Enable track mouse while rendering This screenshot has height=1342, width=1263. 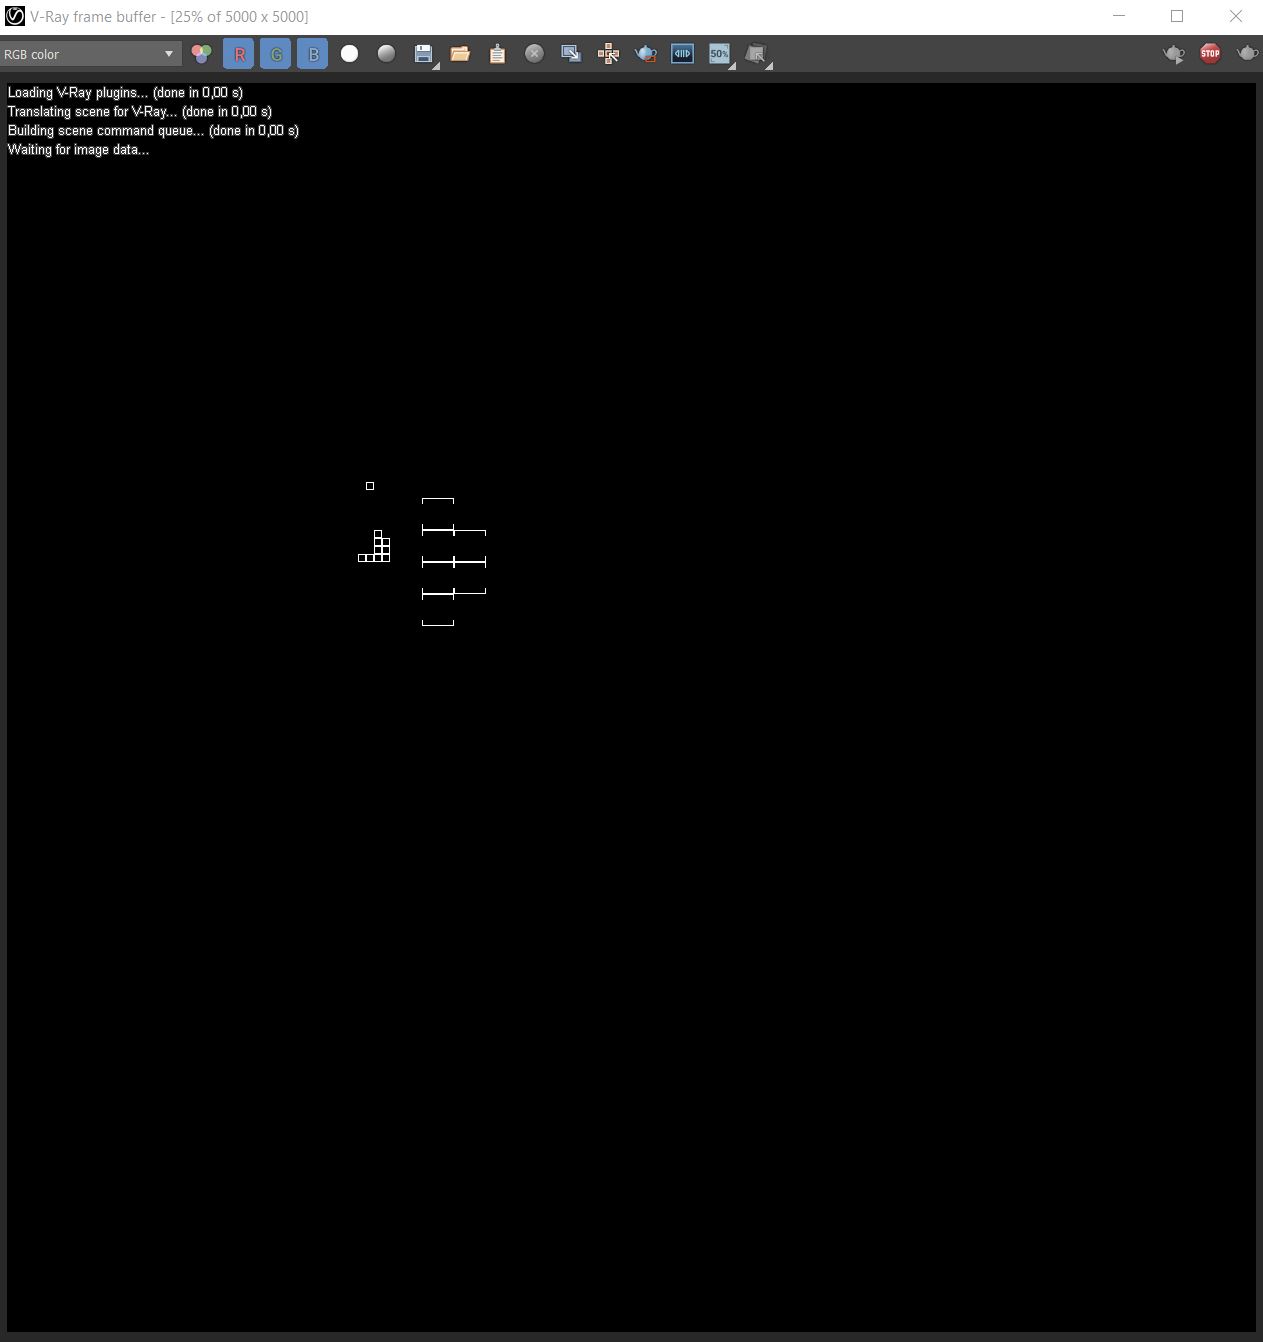click(608, 54)
